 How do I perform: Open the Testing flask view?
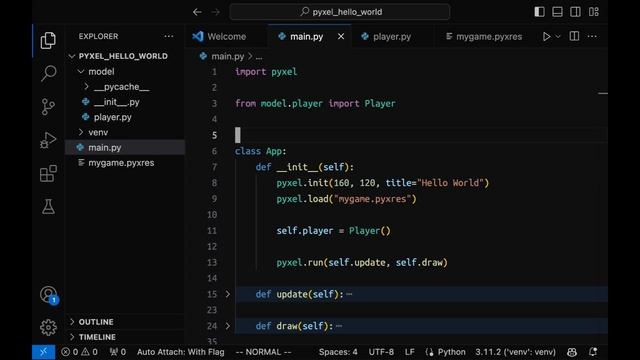pos(48,207)
